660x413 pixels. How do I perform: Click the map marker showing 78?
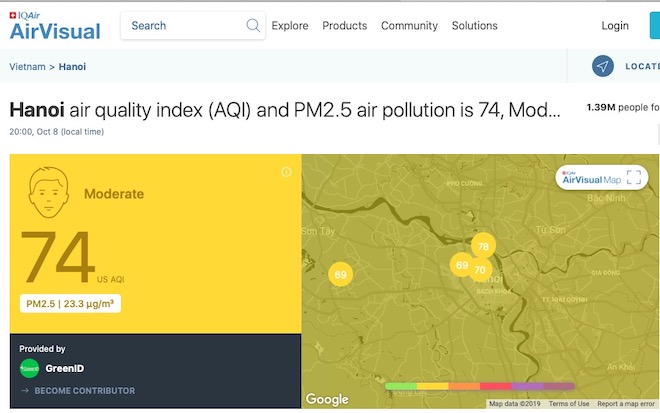pos(483,246)
